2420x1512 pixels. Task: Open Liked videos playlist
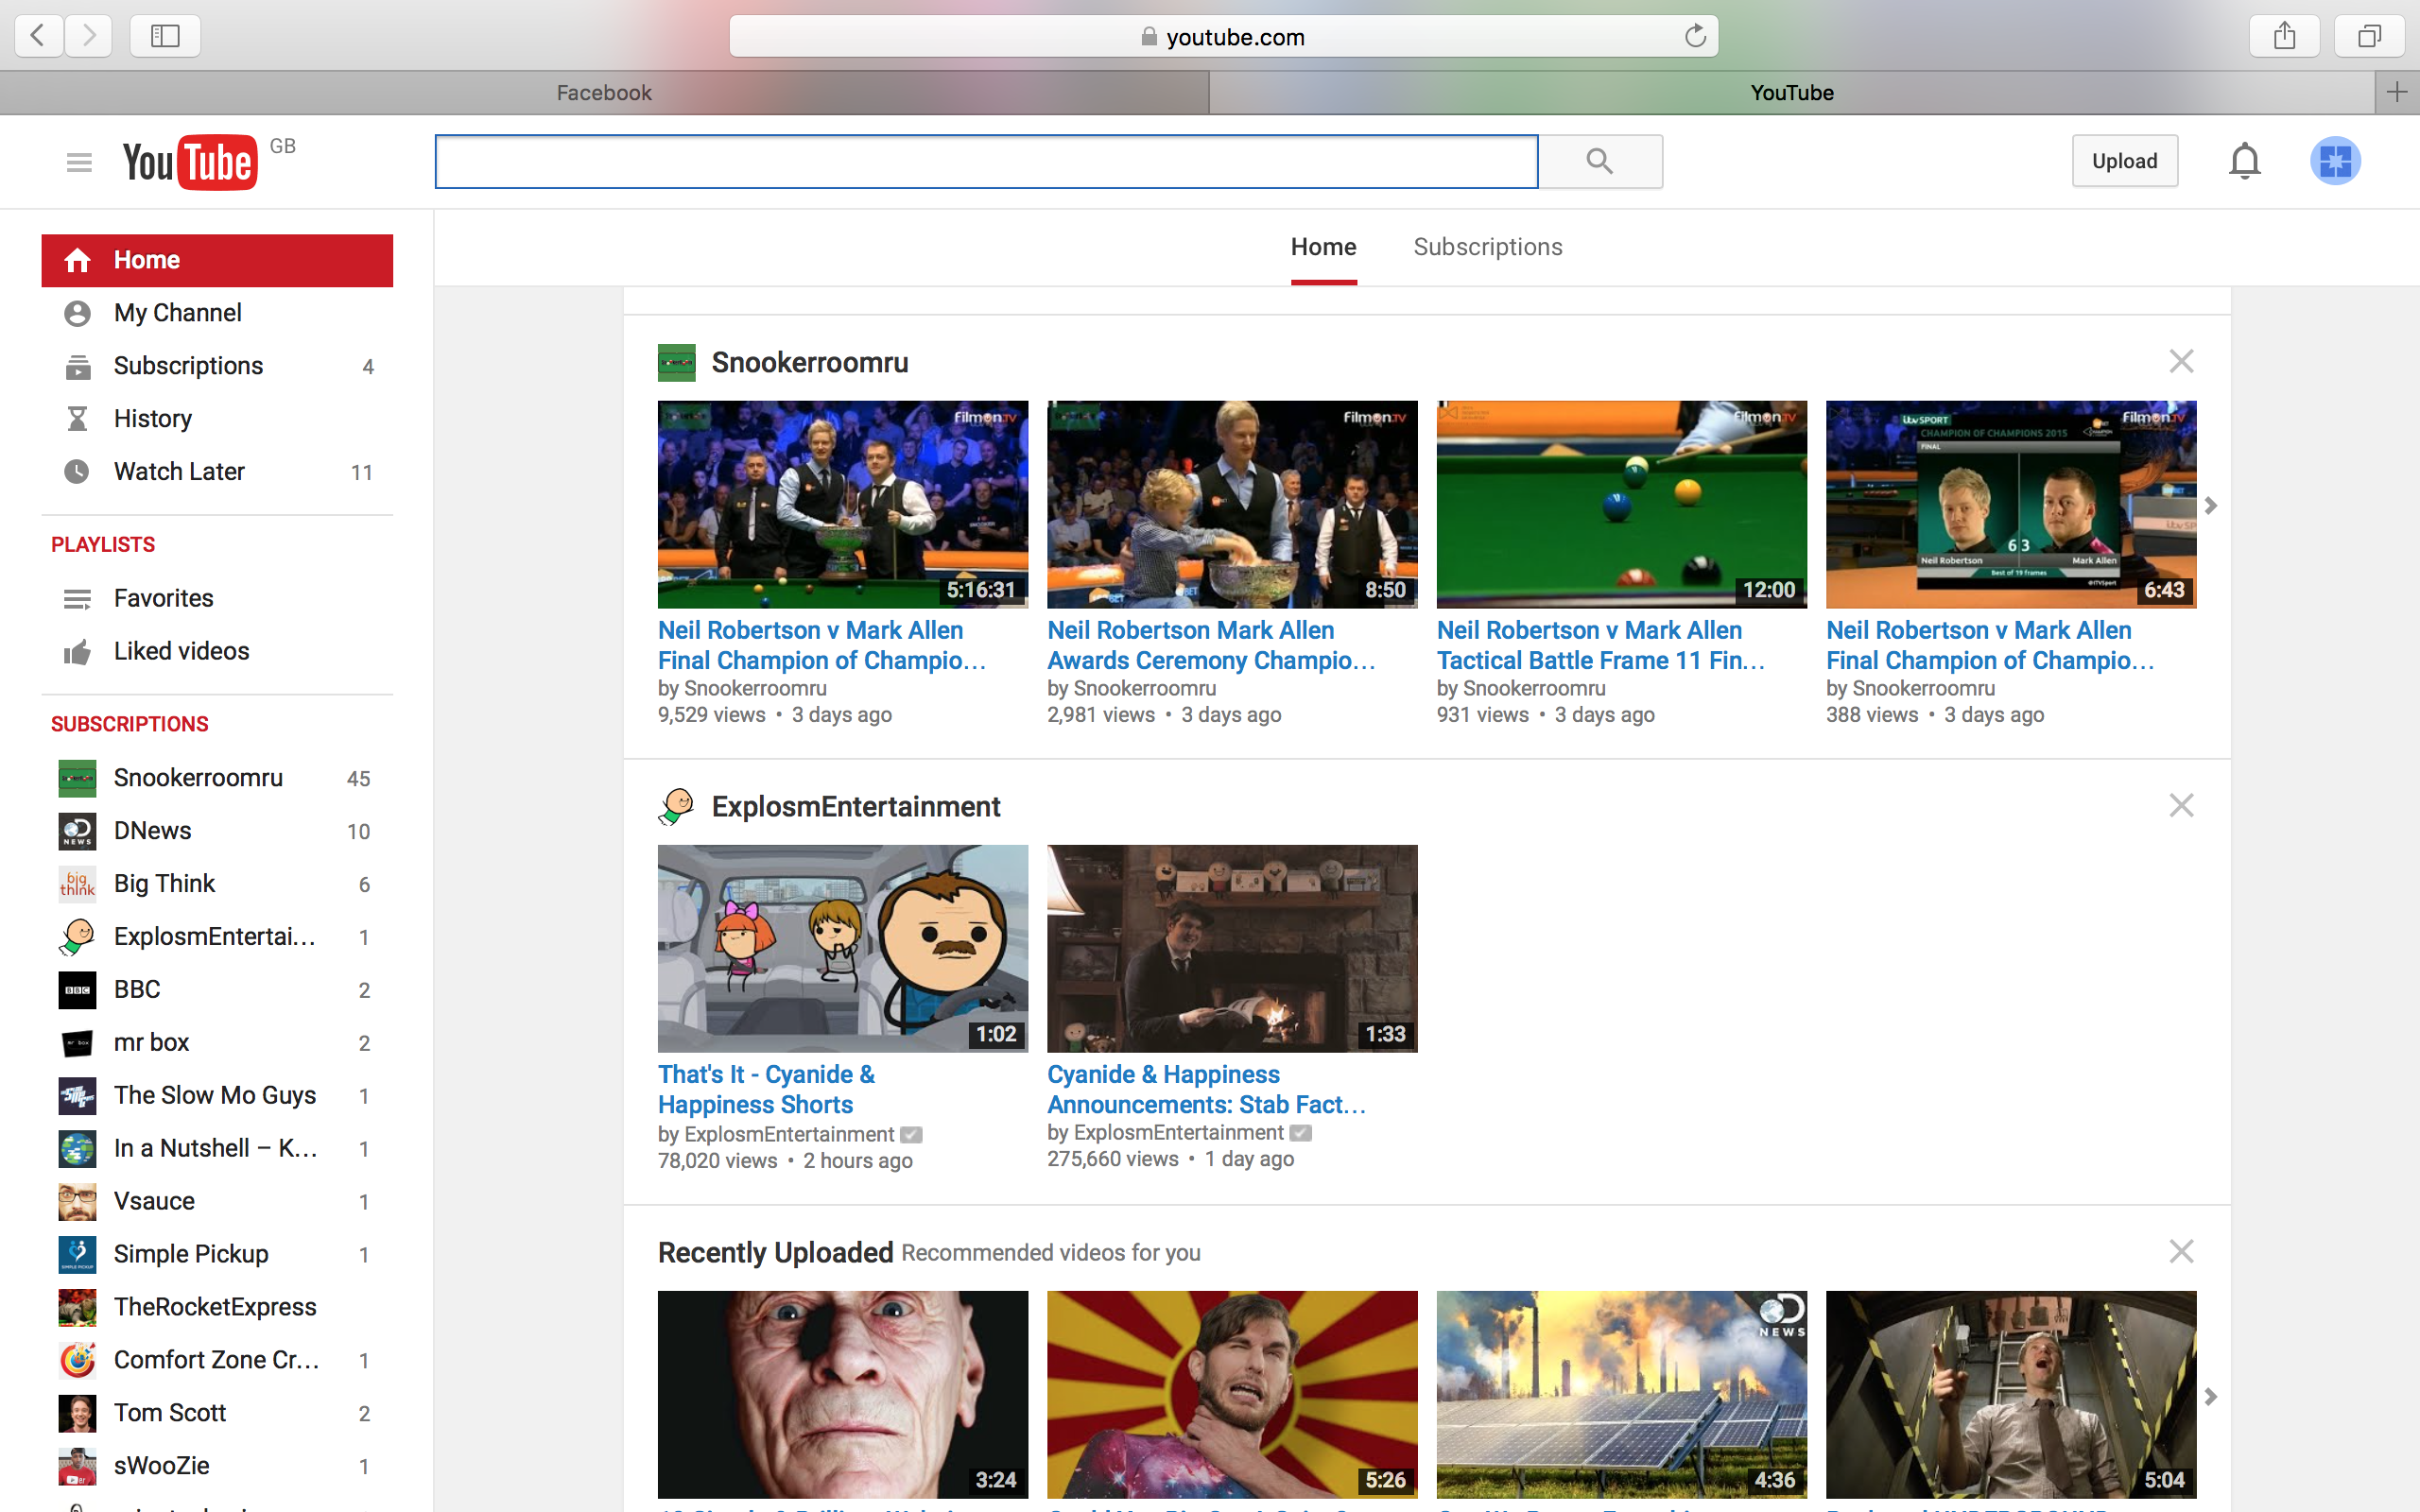(217, 651)
